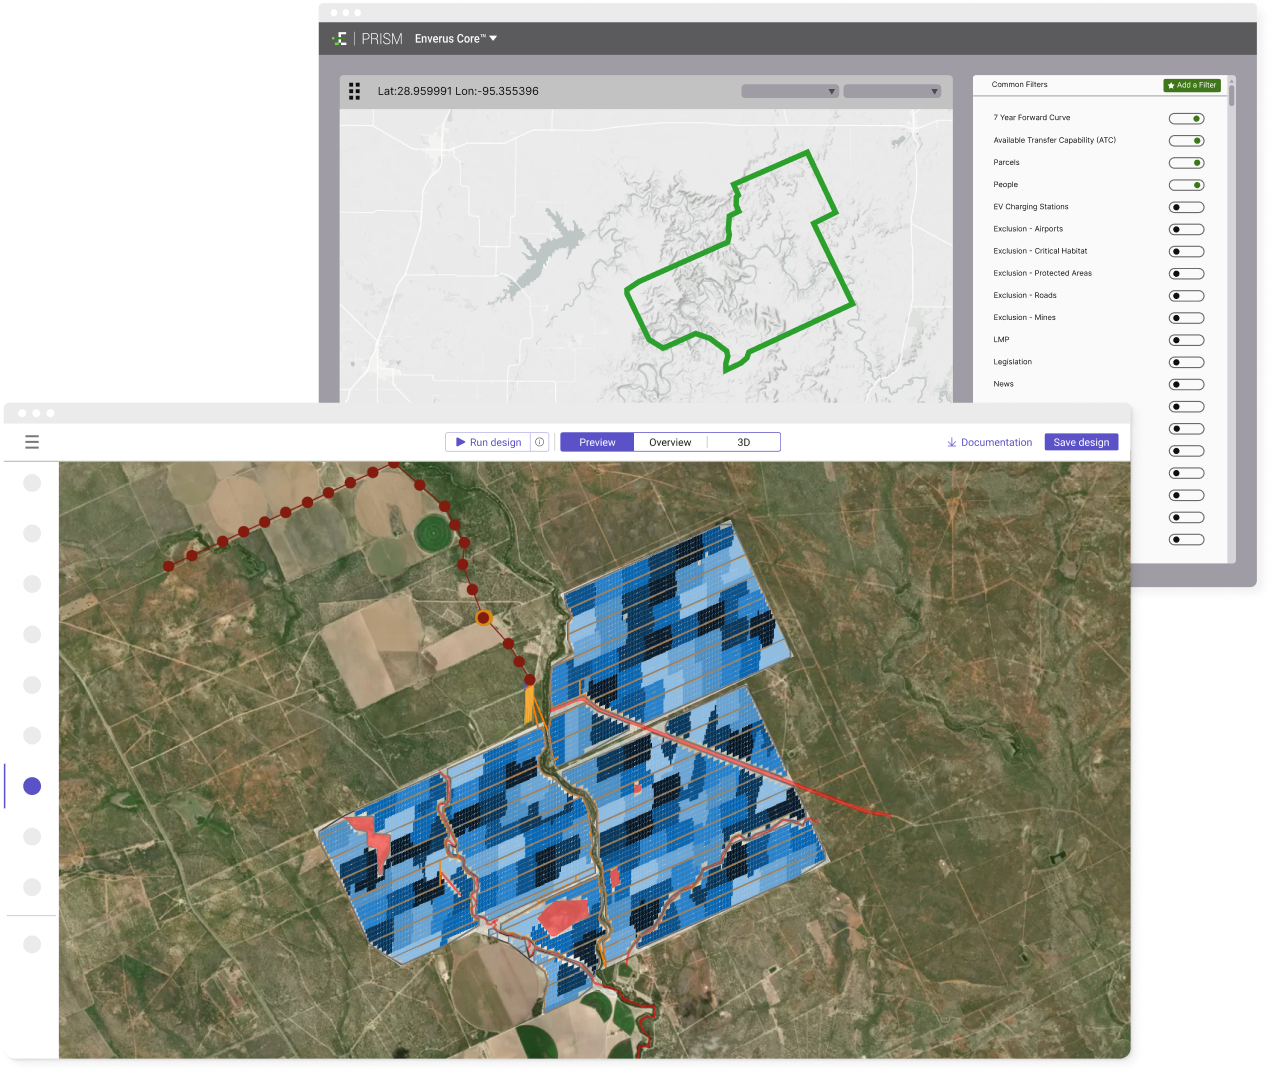The image size is (1273, 1075).
Task: Disable the Parcels filter switch
Action: 1186,163
